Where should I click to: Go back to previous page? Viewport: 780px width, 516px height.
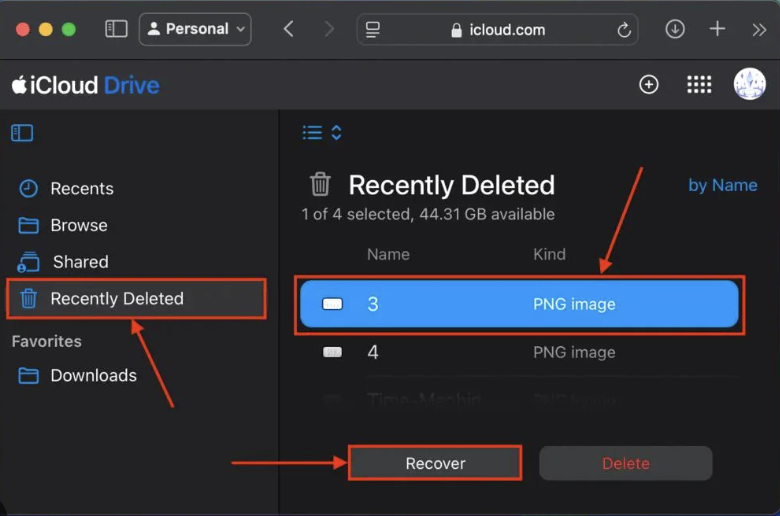289,29
